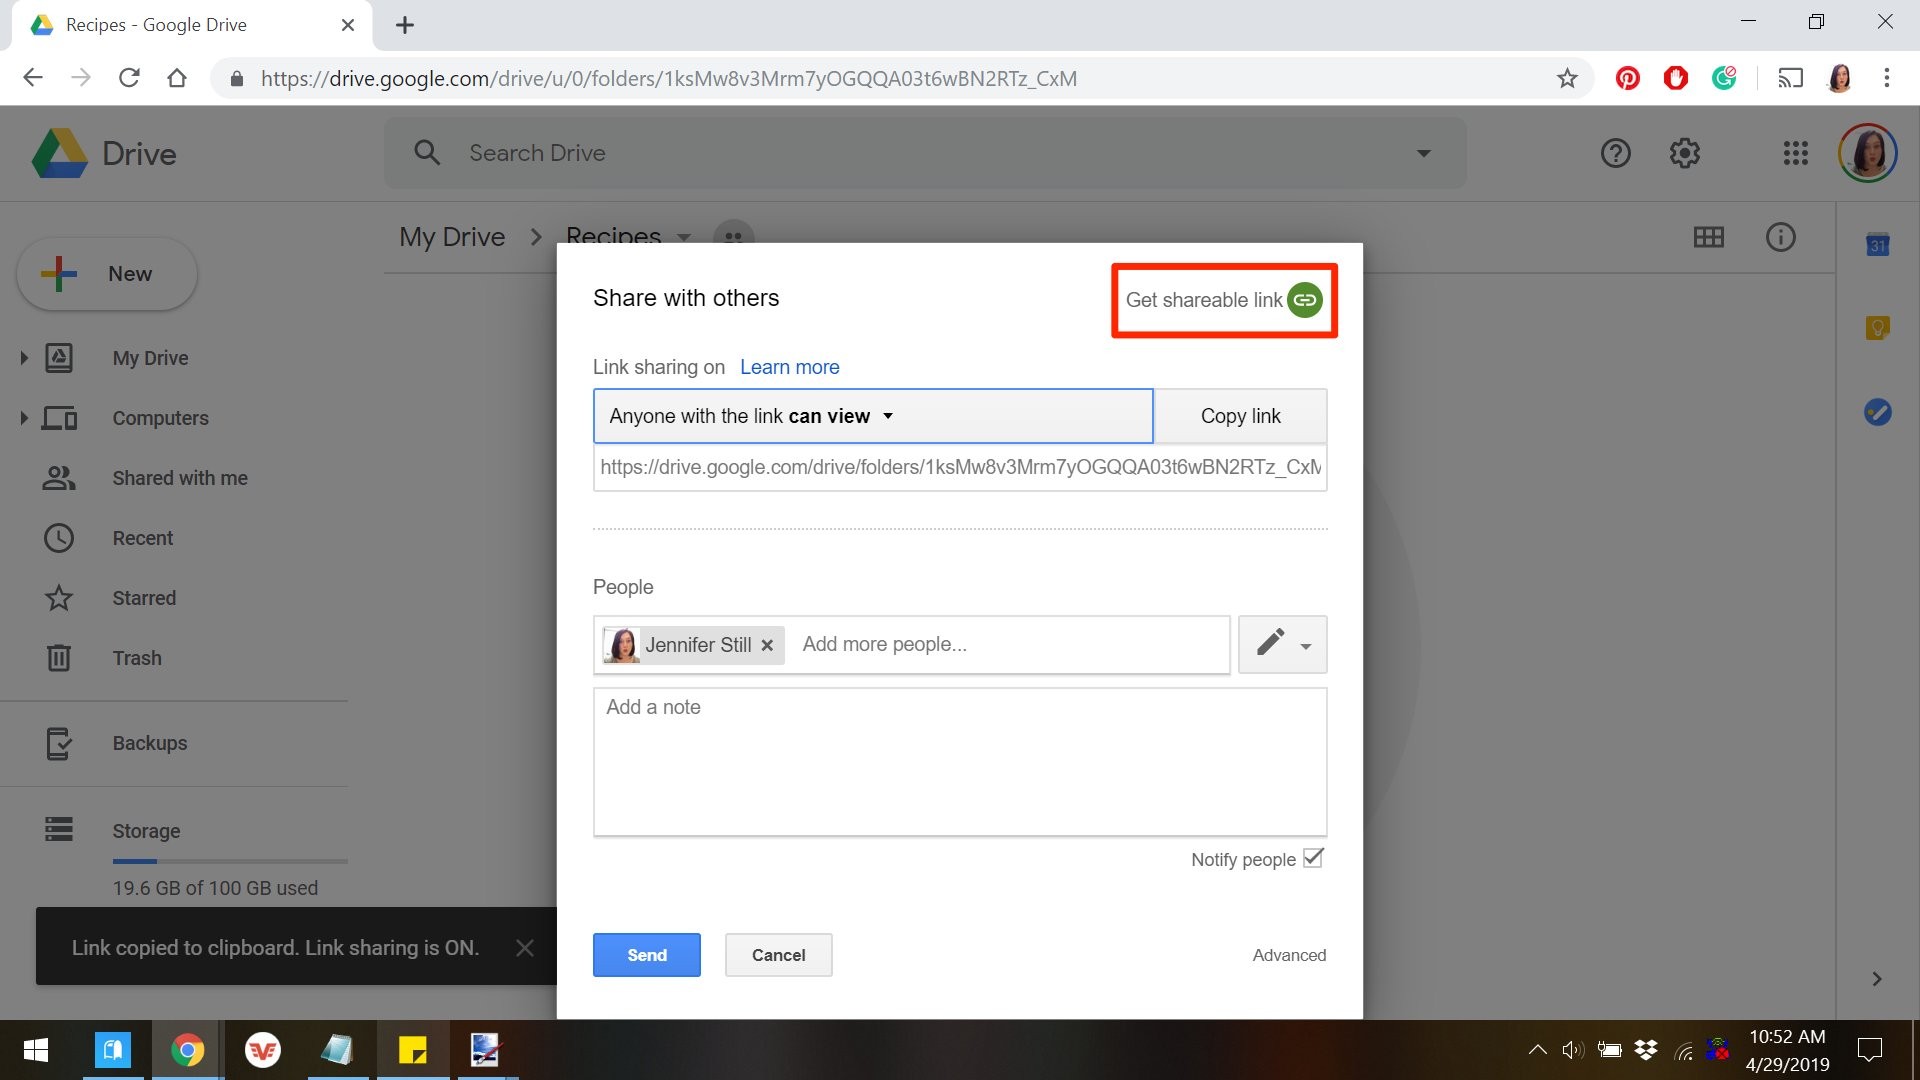
Task: Click the Advanced sharing settings link
Action: 1288,953
